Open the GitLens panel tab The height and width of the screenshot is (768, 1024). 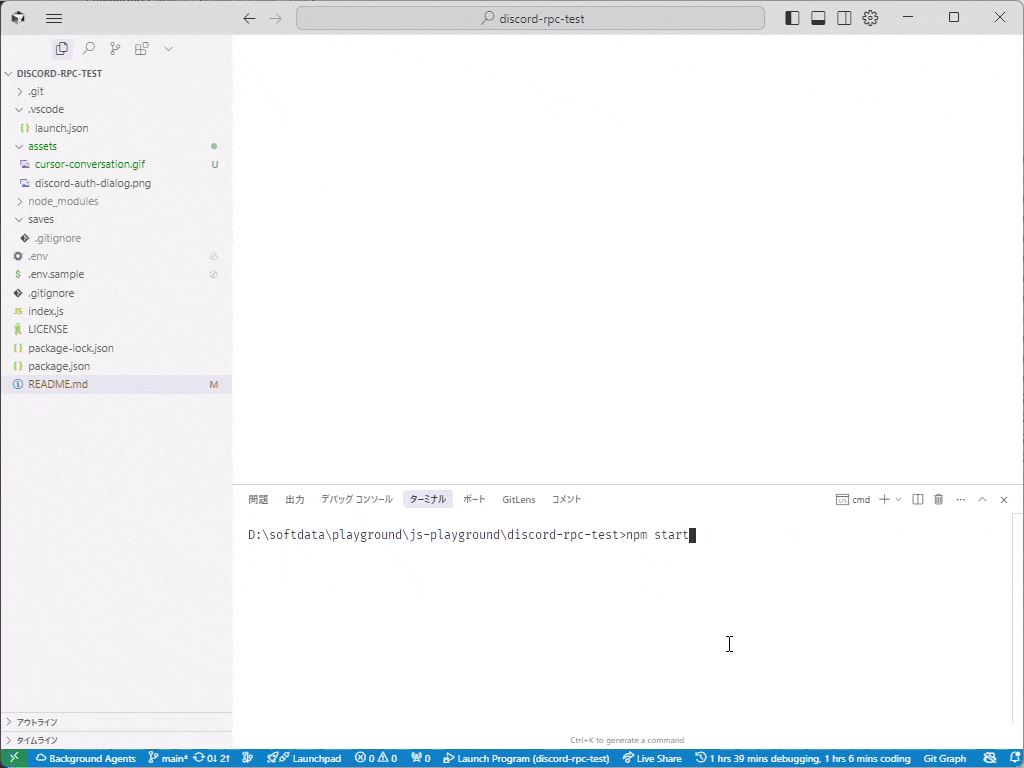[519, 499]
